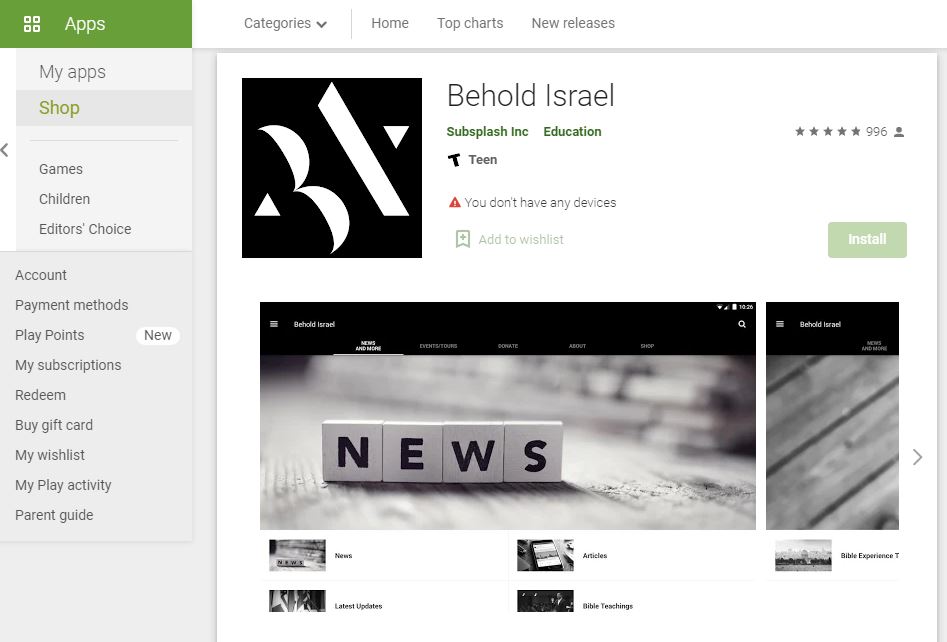The image size is (947, 642).
Task: Open Buy gift card
Action: pyautogui.click(x=54, y=425)
